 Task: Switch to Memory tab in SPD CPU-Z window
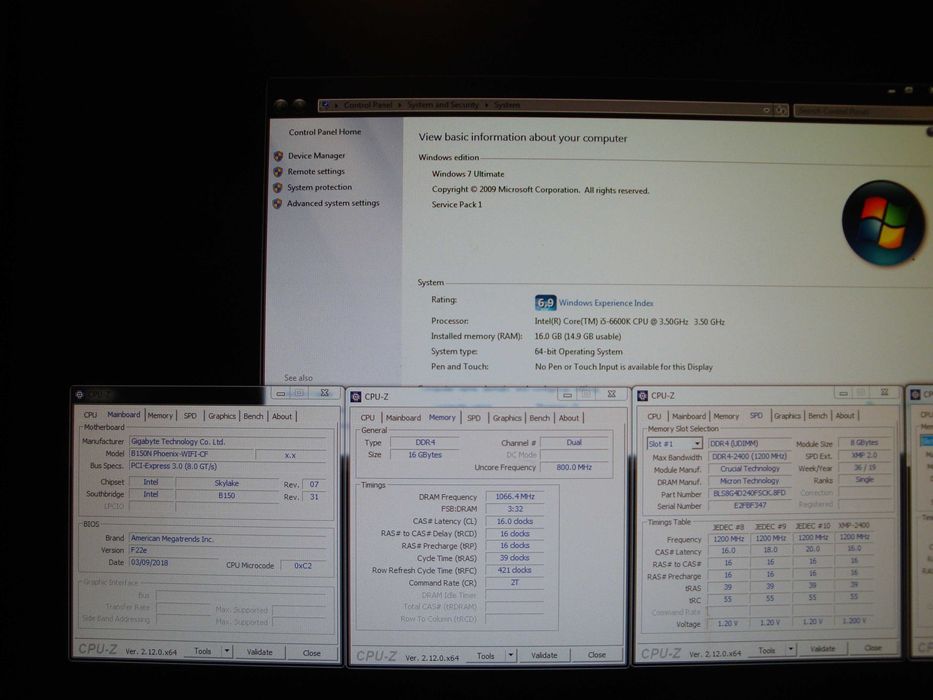[726, 416]
